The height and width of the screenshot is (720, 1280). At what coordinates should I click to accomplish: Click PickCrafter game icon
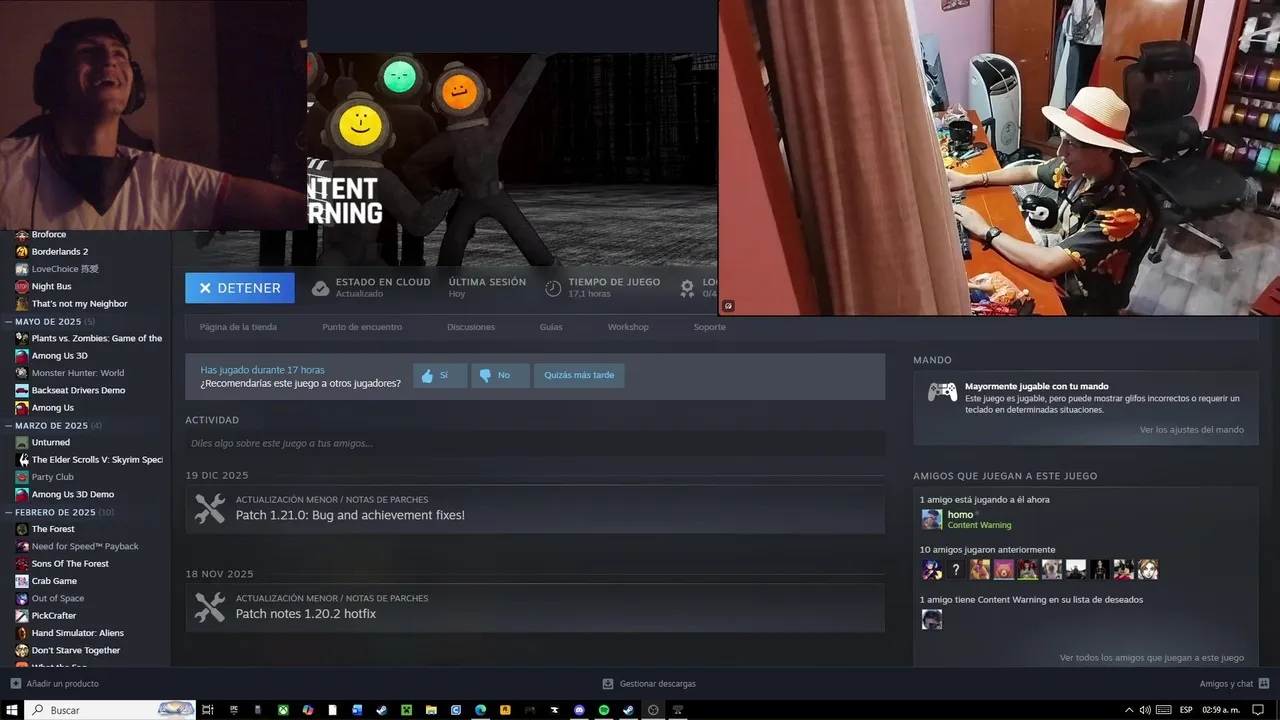click(x=22, y=616)
